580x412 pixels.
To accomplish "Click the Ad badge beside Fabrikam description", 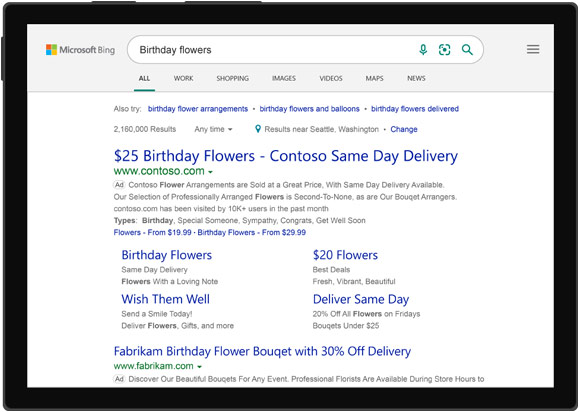I will 119,379.
